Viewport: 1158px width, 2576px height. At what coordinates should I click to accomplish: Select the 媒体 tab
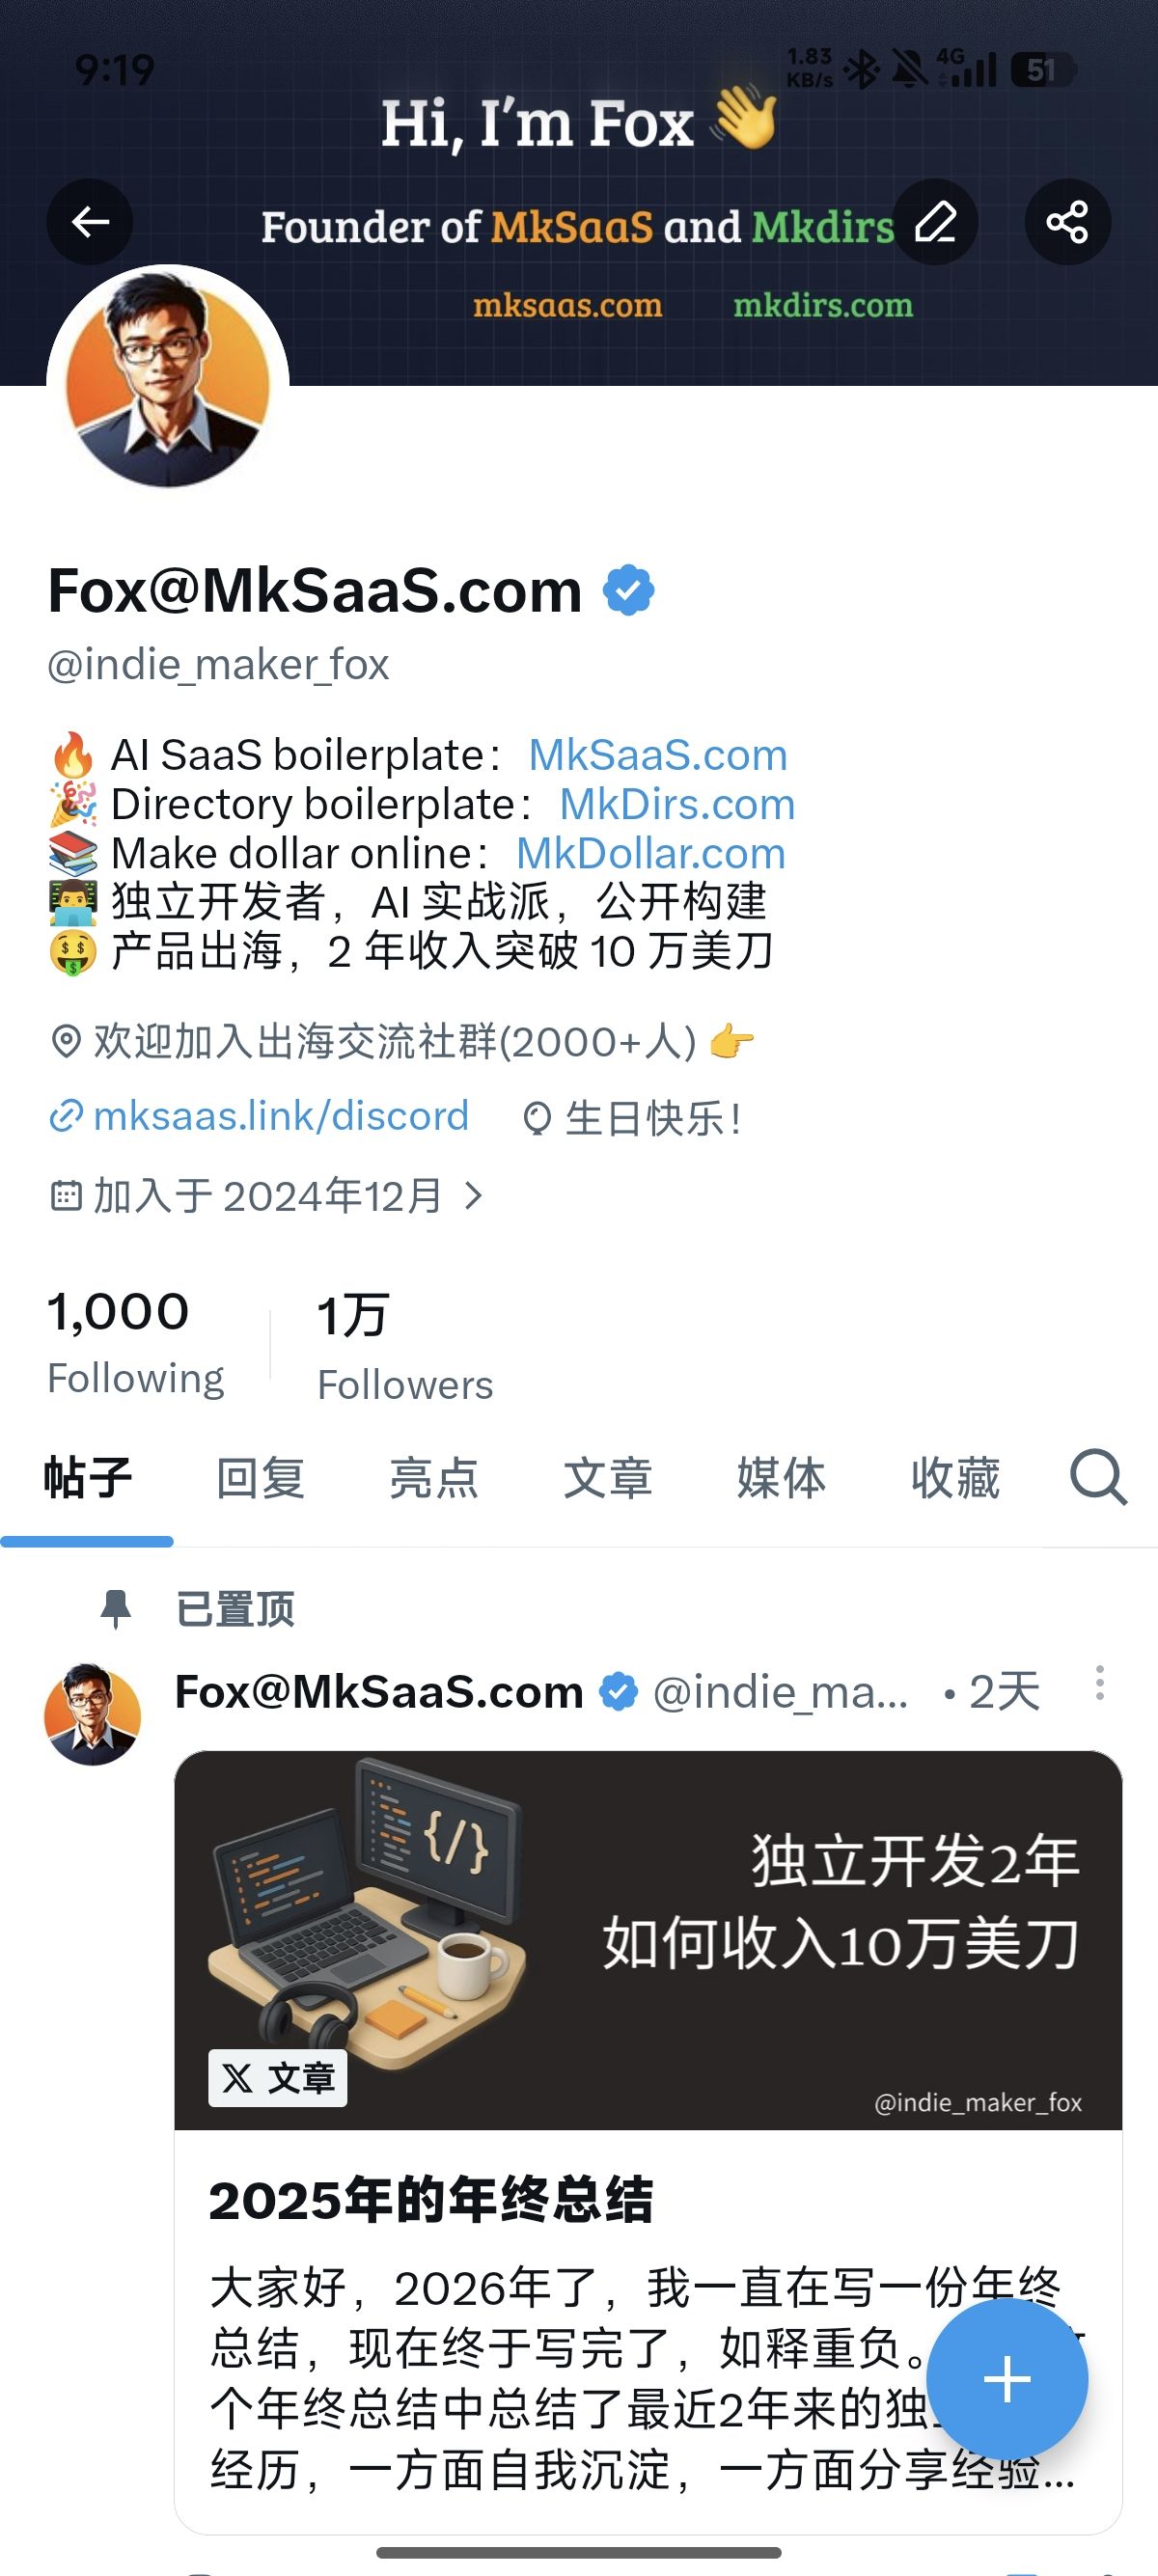coord(782,1478)
